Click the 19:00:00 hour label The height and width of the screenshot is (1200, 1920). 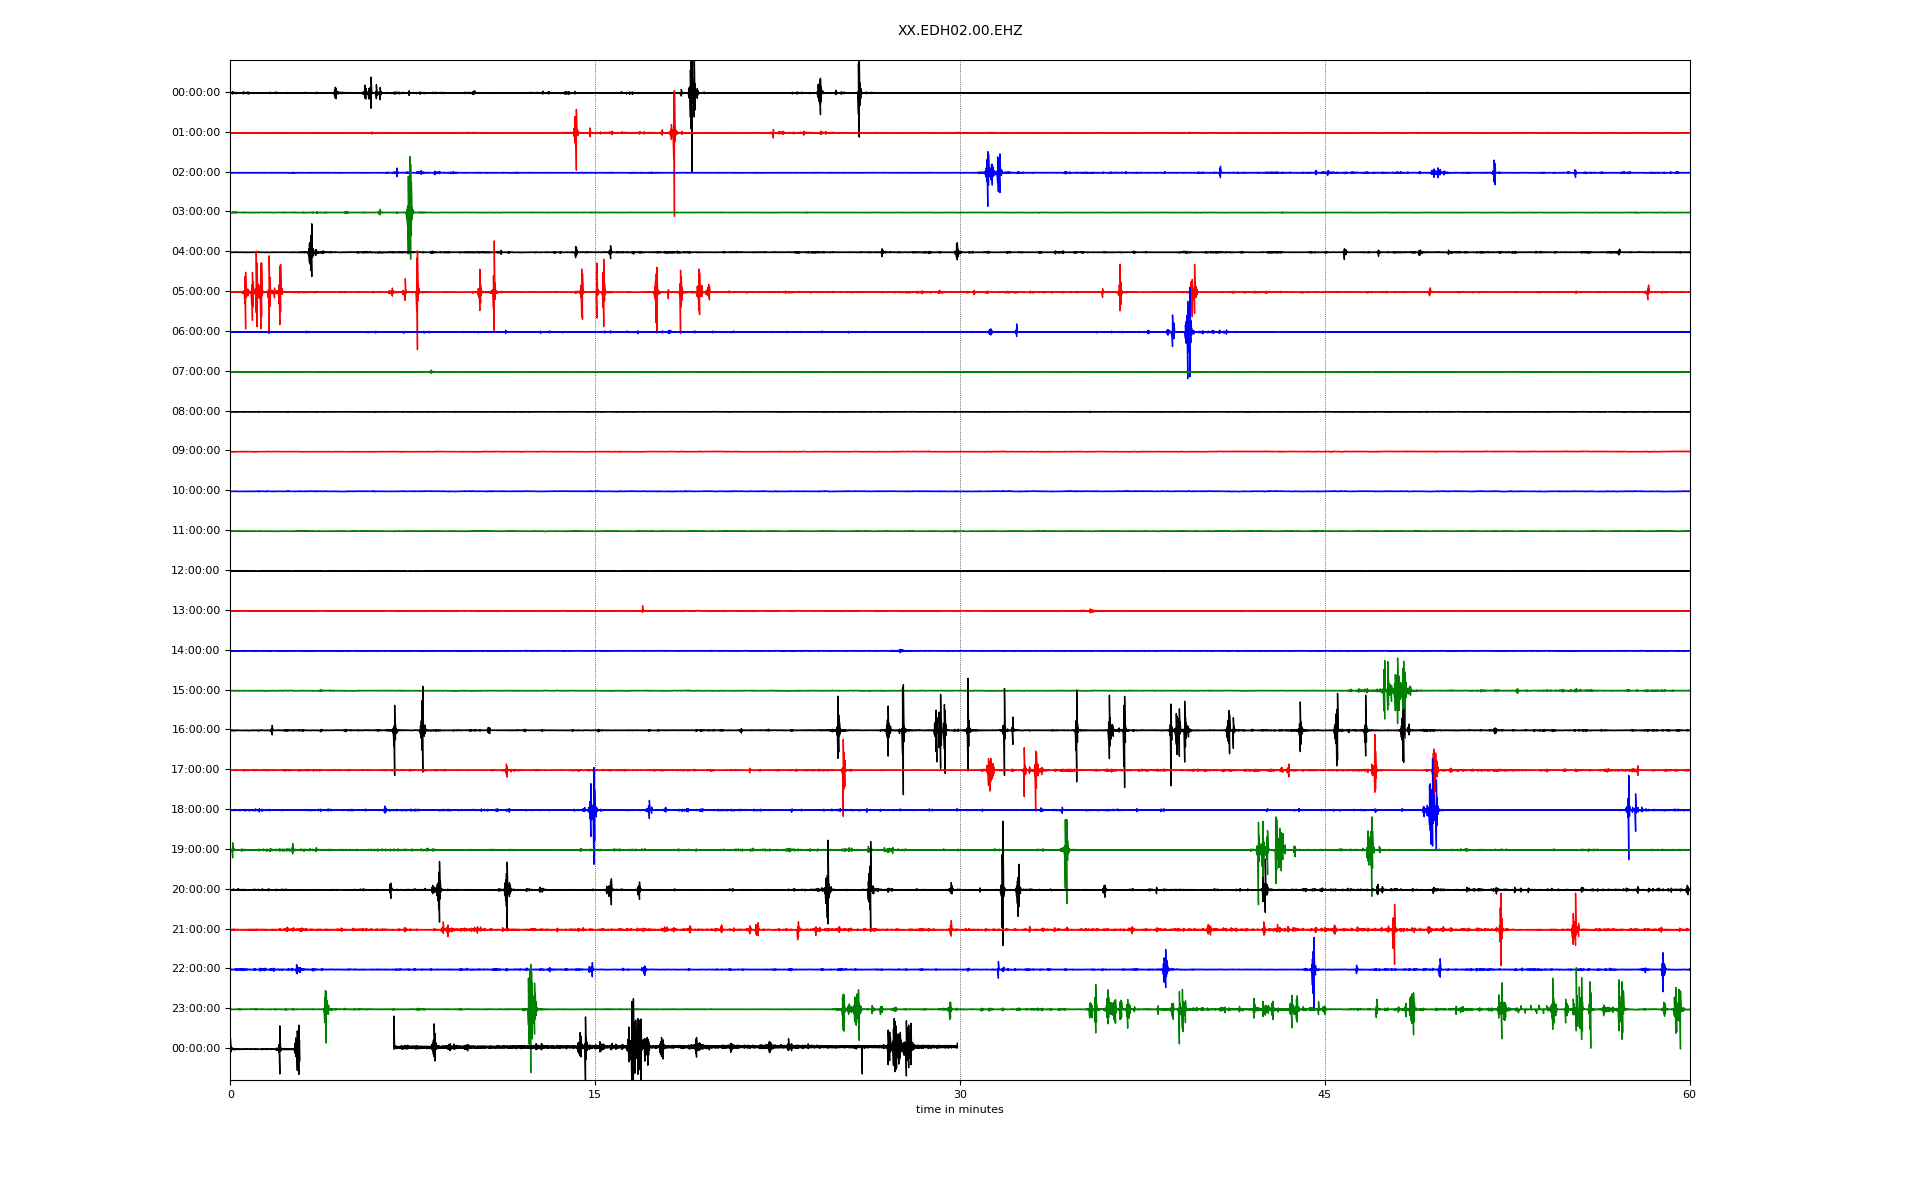[196, 850]
